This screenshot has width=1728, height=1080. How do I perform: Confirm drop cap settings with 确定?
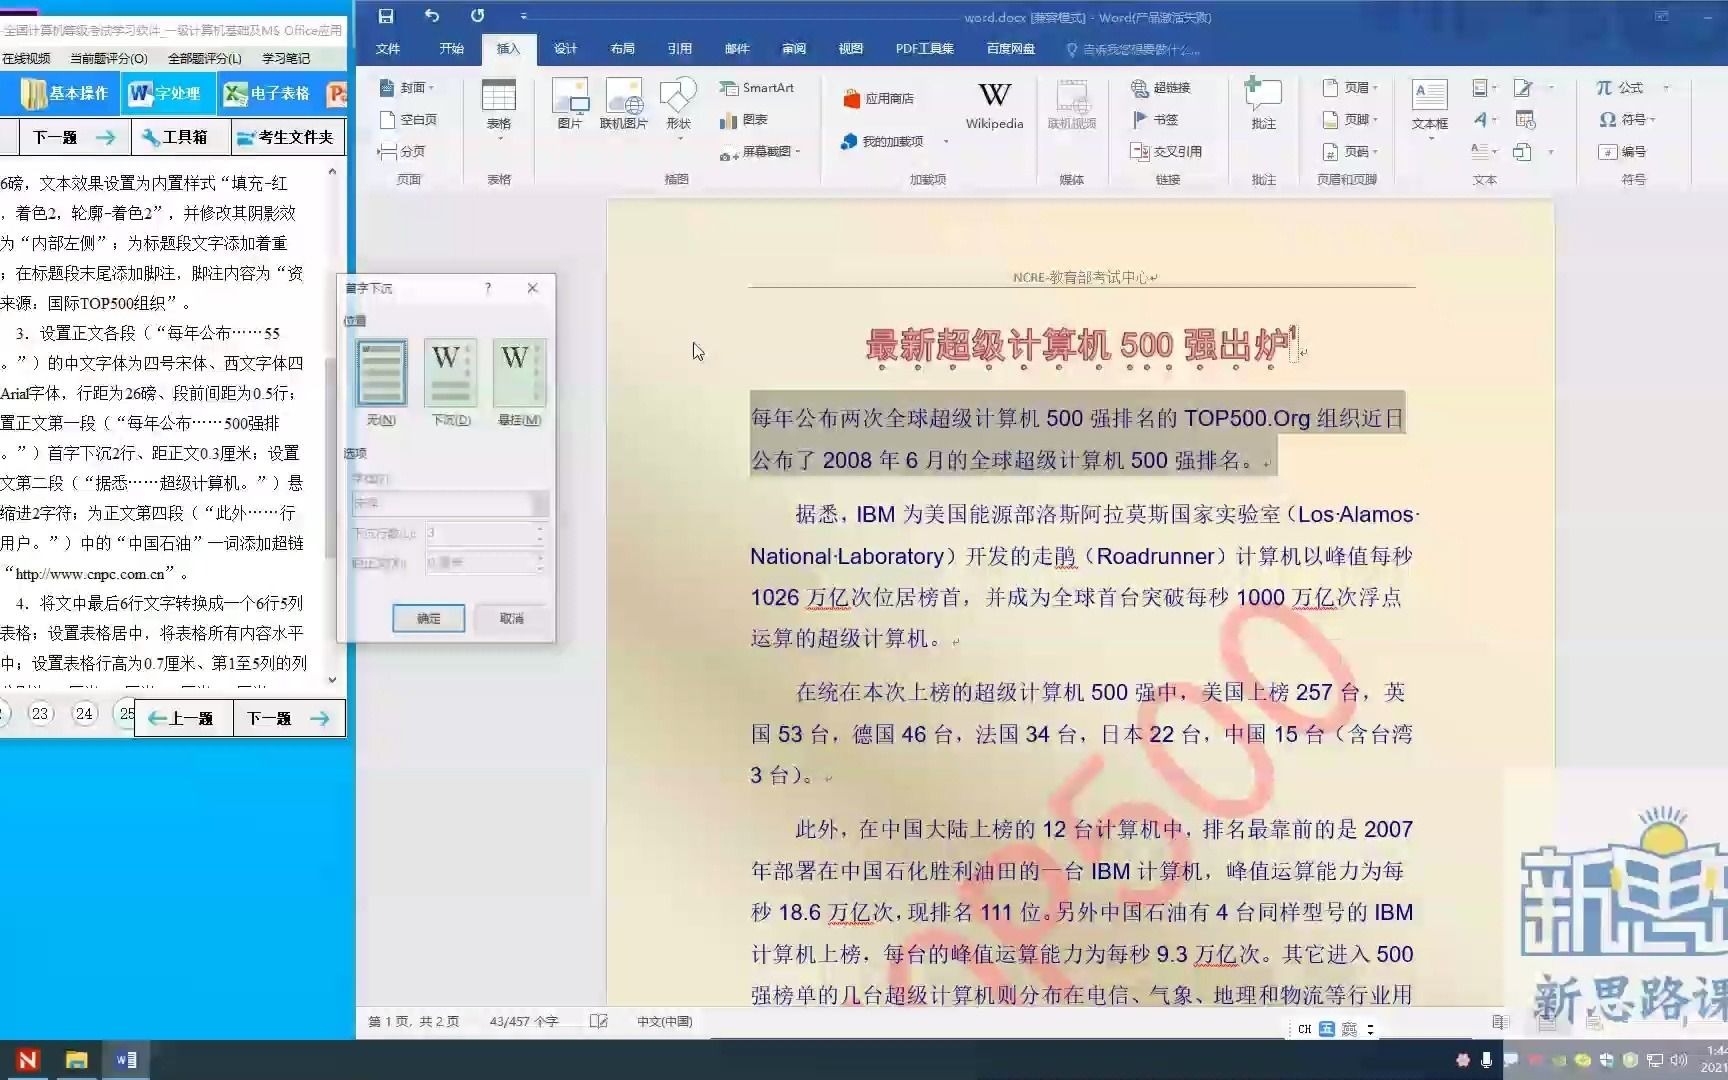(x=428, y=618)
